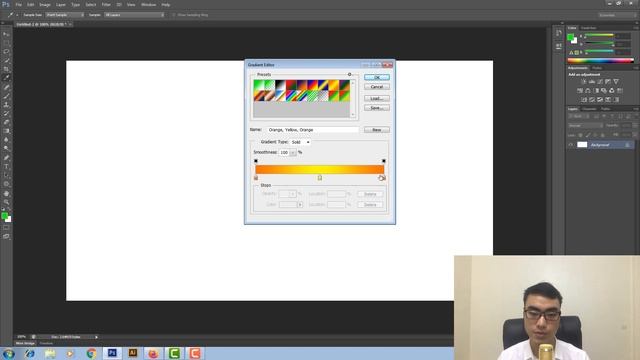Switch to the Swatches tab
640x360 pixels.
[589, 28]
